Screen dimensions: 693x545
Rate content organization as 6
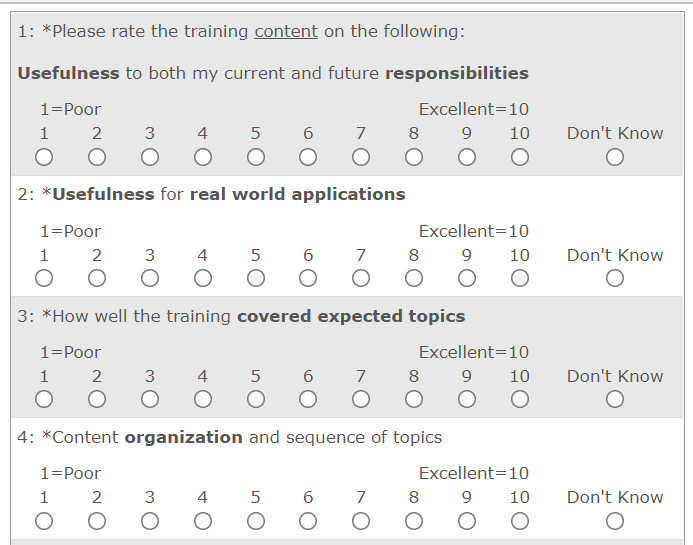(x=308, y=520)
